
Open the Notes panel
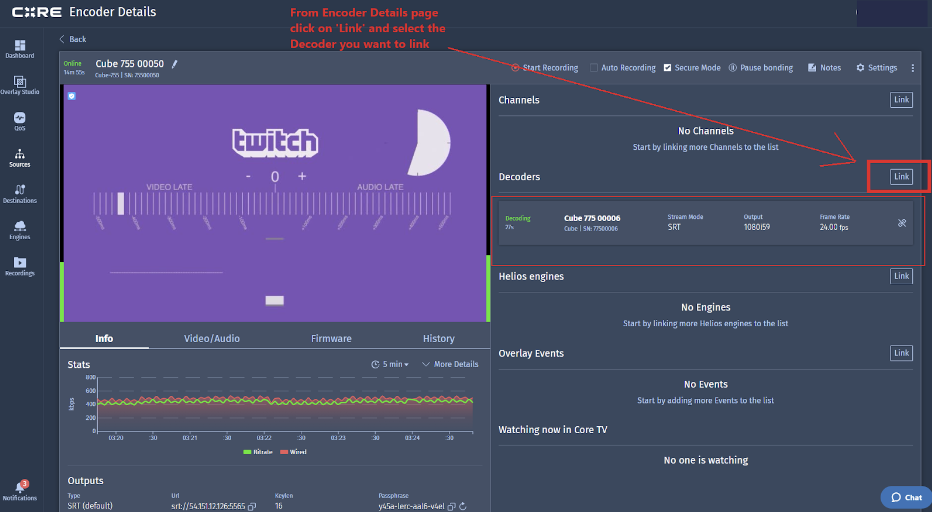[824, 68]
